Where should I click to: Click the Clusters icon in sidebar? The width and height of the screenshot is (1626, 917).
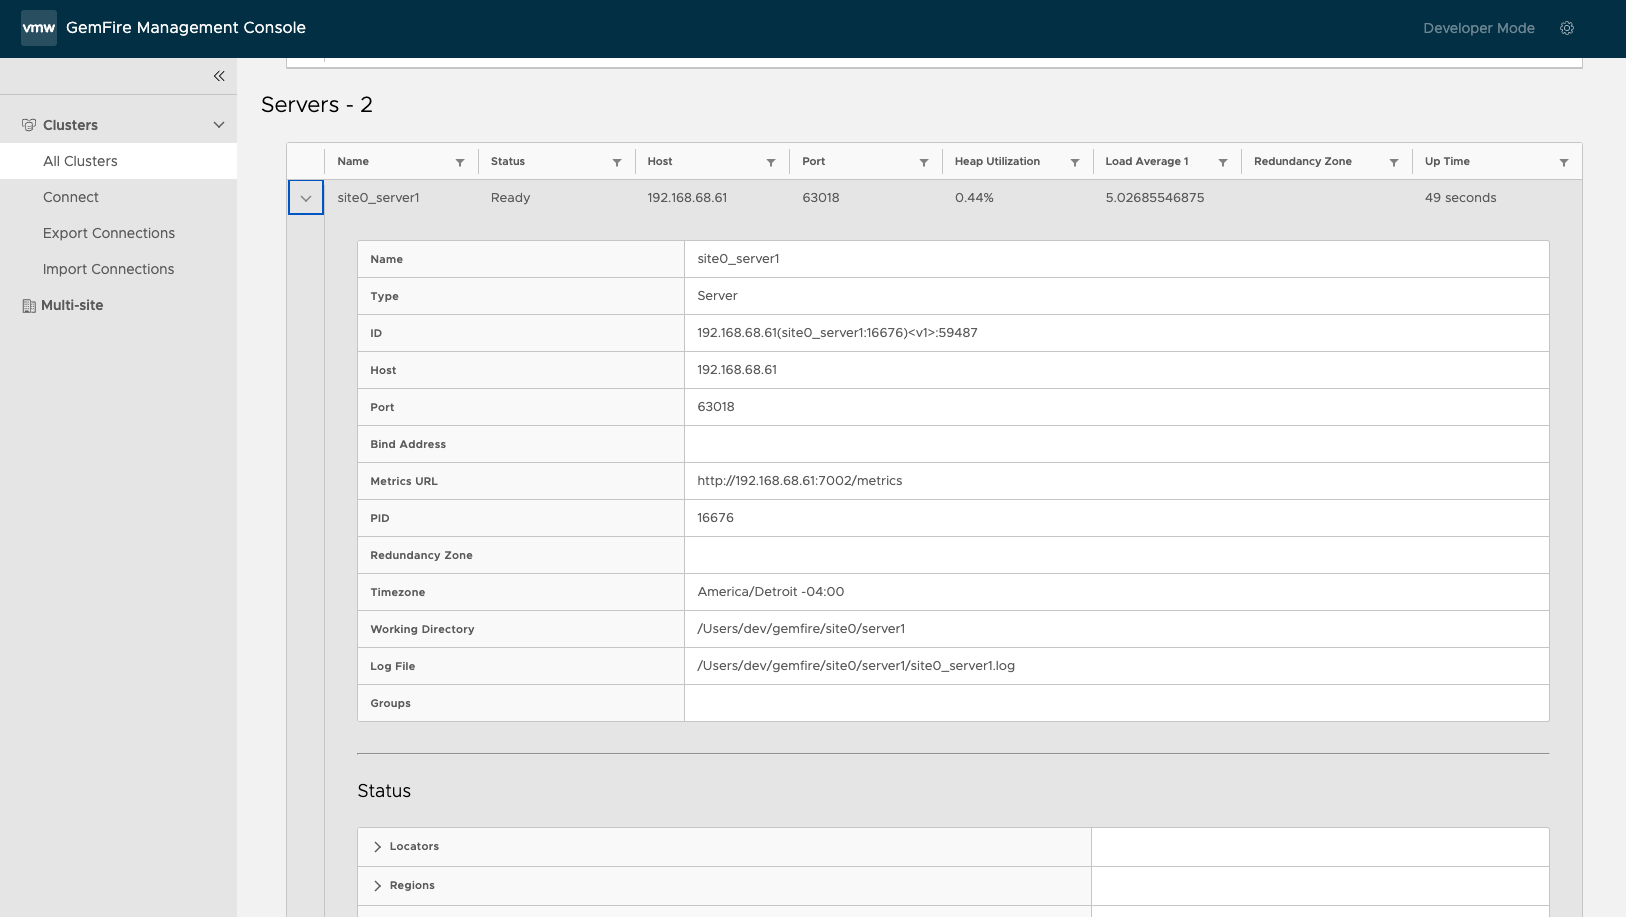pyautogui.click(x=29, y=125)
